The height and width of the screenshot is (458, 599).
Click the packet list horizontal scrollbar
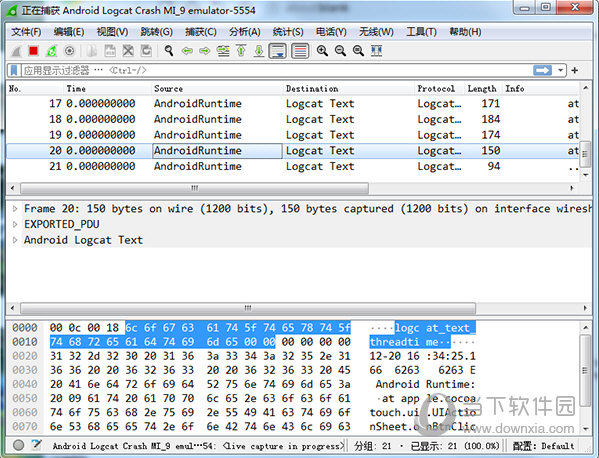(194, 188)
